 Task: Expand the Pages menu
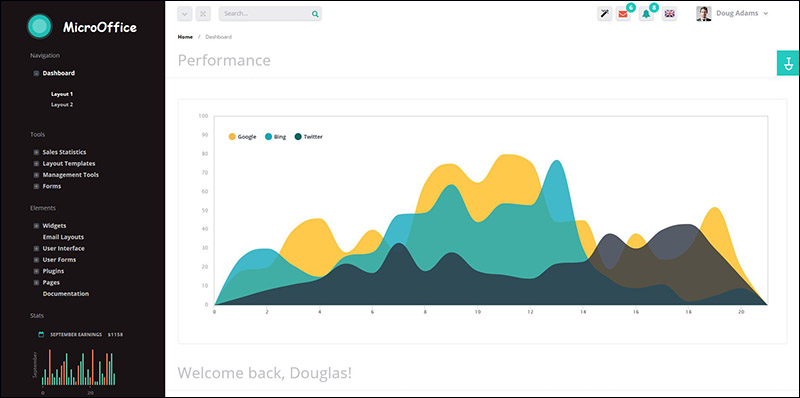(36, 283)
